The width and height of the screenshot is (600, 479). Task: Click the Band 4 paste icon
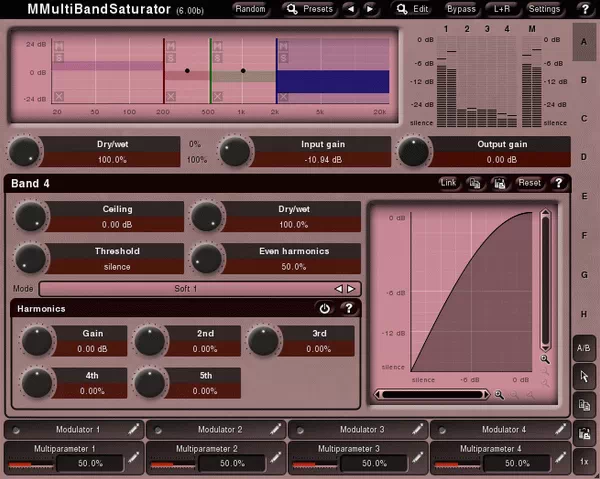tap(500, 183)
